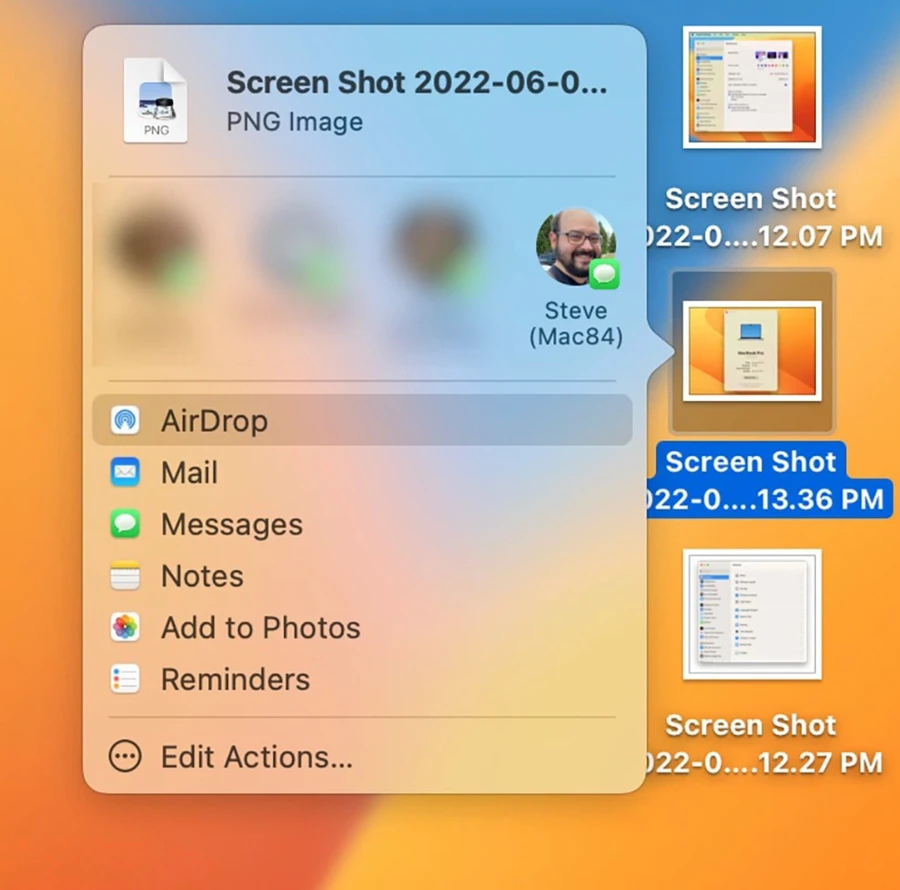Click the Mail envelope icon
The width and height of the screenshot is (900, 890).
click(x=125, y=472)
